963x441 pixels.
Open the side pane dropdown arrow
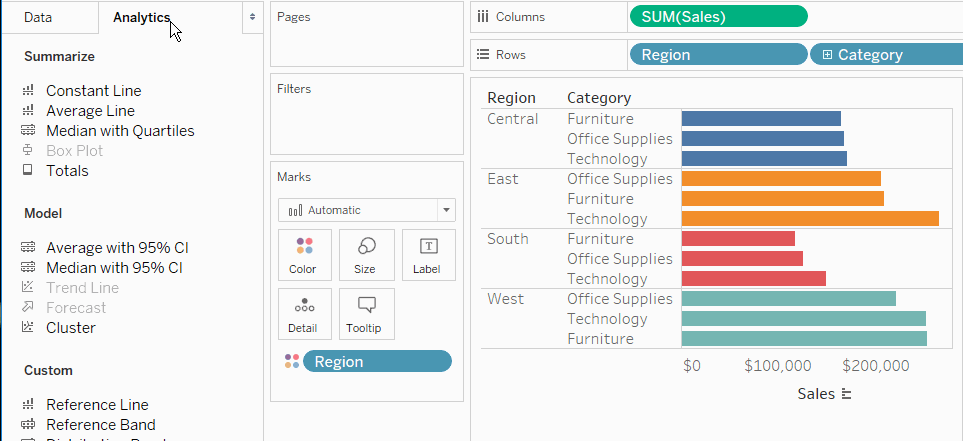(251, 17)
